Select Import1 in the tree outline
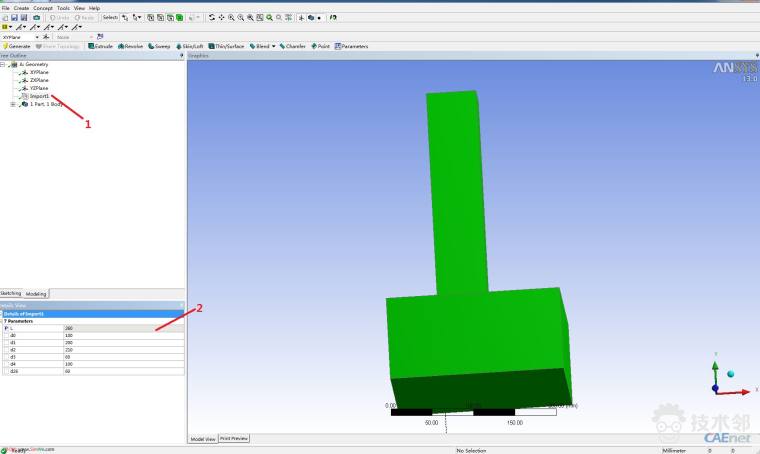 coord(39,96)
